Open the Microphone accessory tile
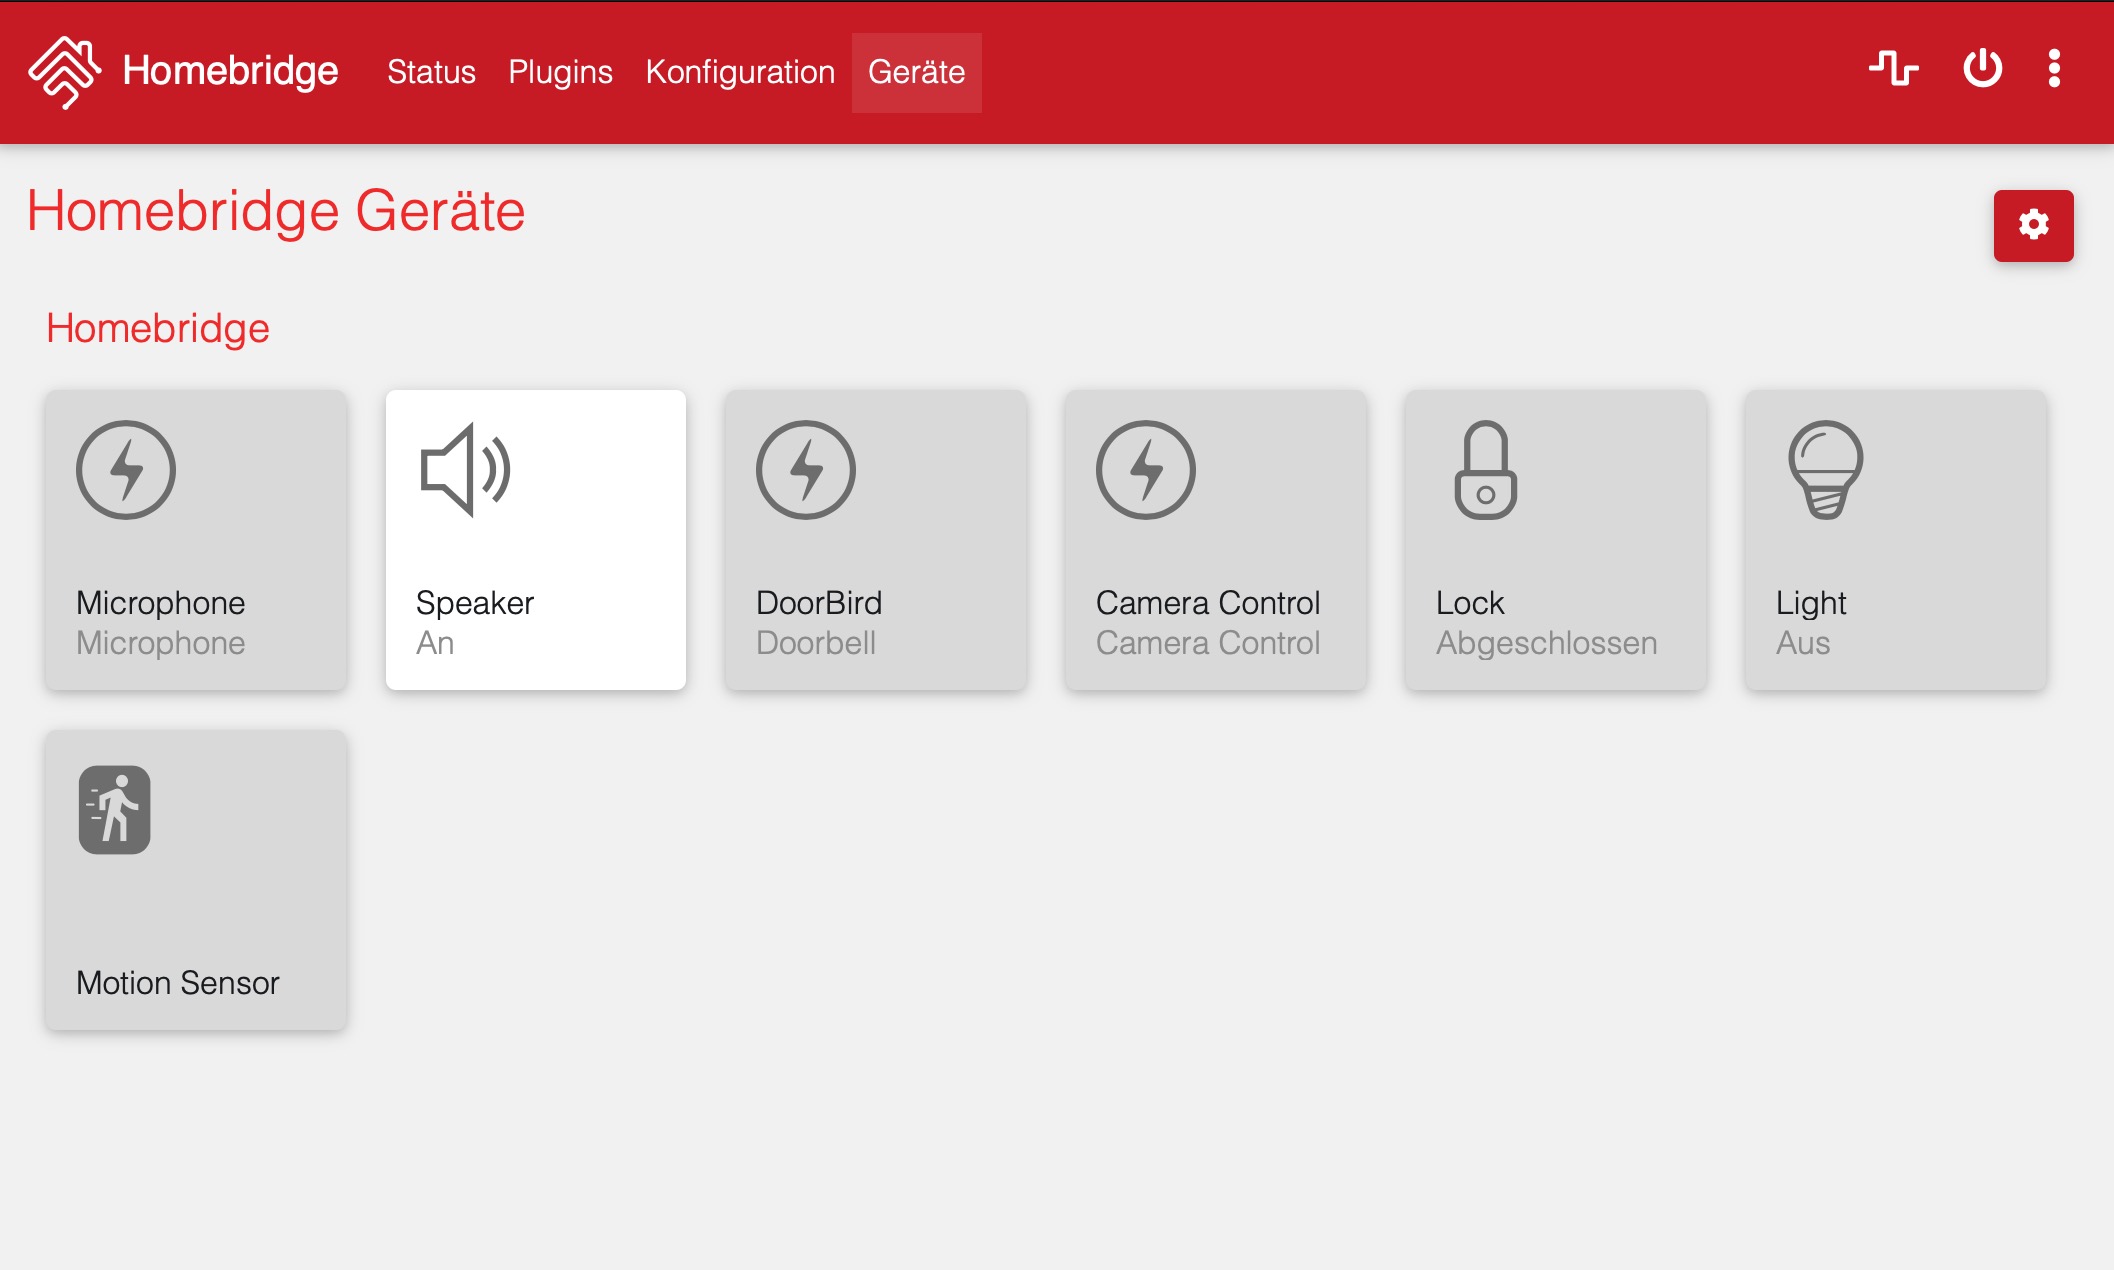Viewport: 2114px width, 1270px height. point(196,540)
